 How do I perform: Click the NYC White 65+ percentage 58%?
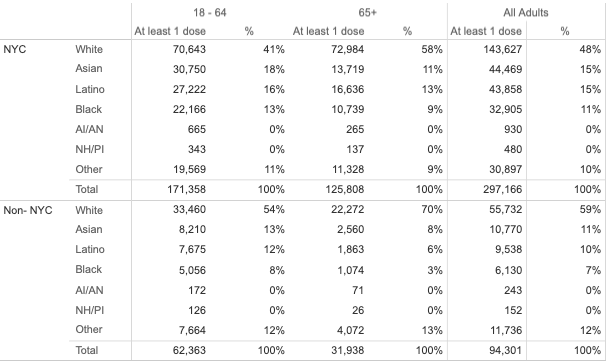pos(432,49)
